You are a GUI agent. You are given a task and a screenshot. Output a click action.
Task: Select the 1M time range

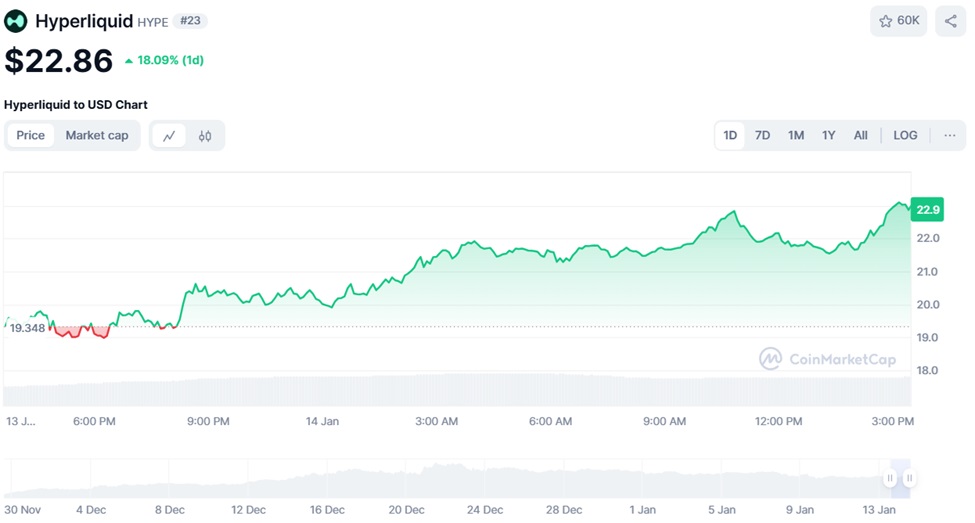click(796, 135)
